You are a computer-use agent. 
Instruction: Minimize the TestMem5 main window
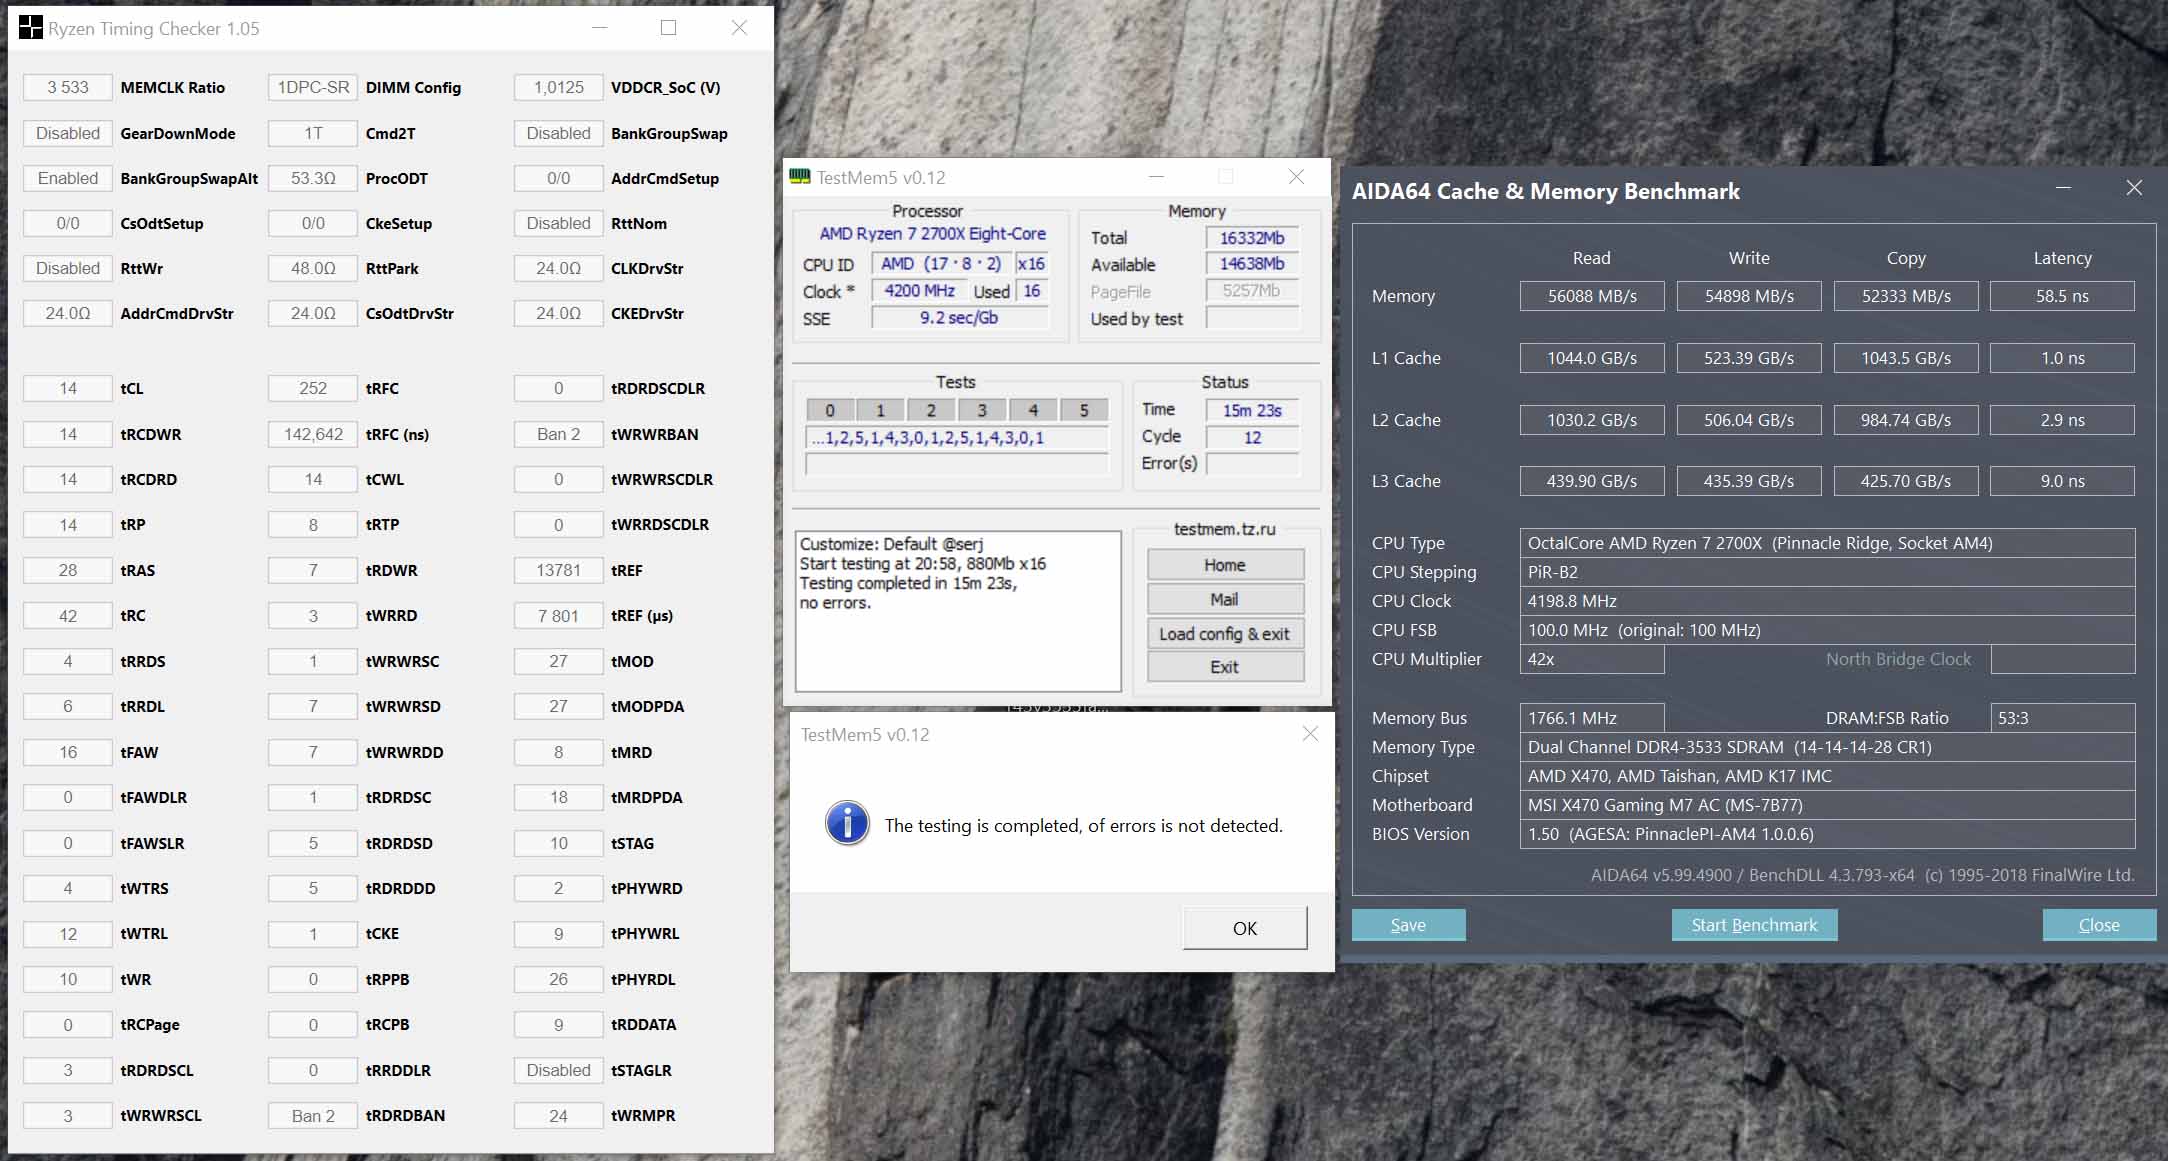coord(1156,177)
